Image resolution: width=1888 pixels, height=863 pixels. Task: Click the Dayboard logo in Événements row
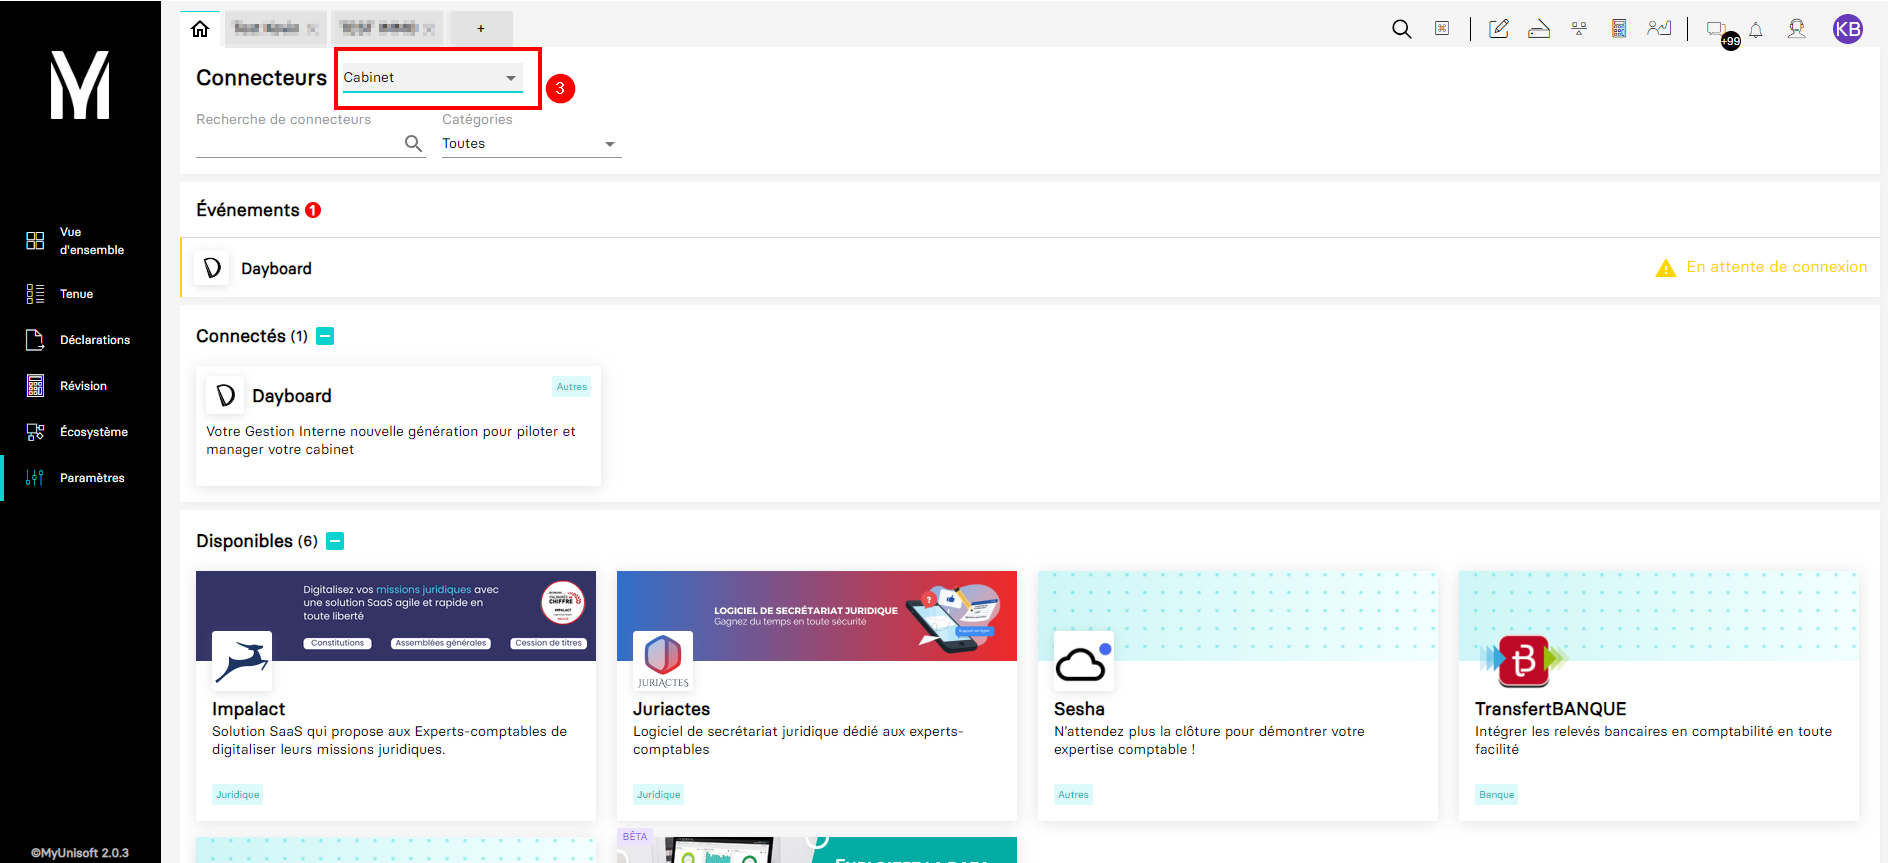(212, 268)
